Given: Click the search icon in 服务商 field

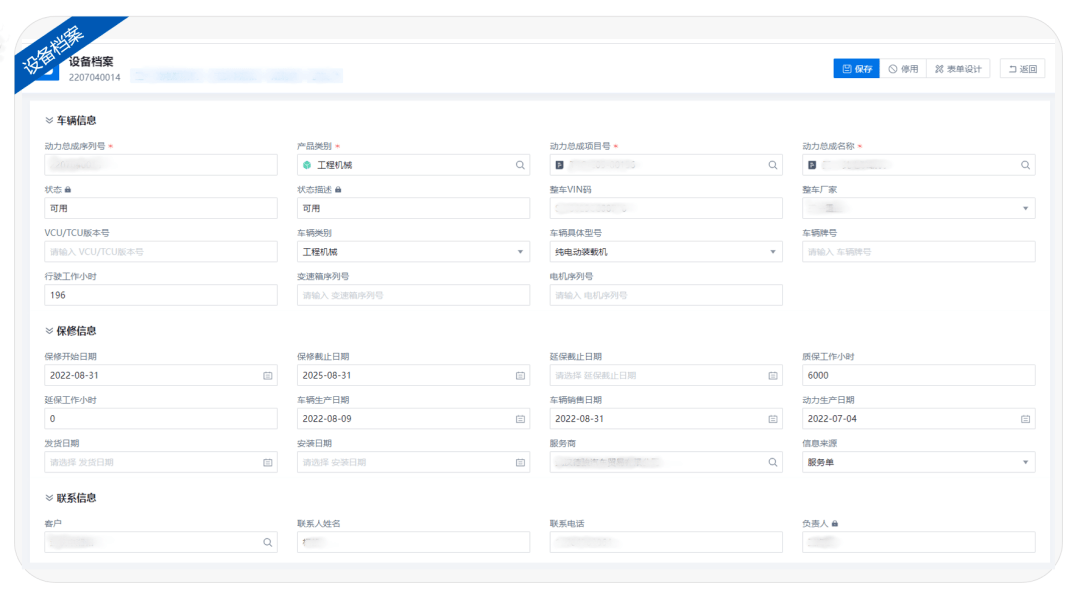Looking at the screenshot, I should [773, 462].
